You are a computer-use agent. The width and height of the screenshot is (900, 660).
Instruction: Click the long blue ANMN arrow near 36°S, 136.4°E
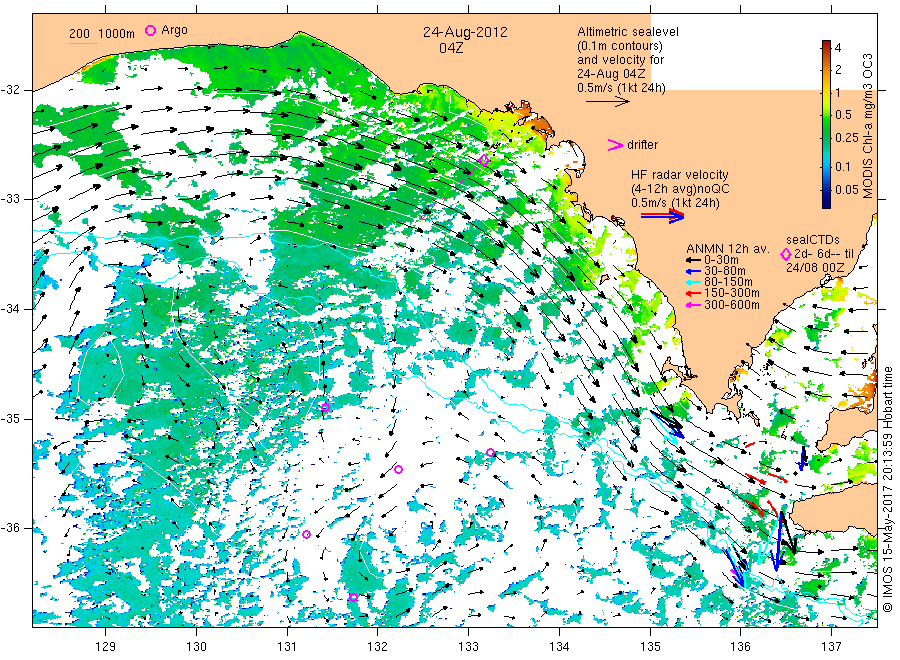point(778,541)
